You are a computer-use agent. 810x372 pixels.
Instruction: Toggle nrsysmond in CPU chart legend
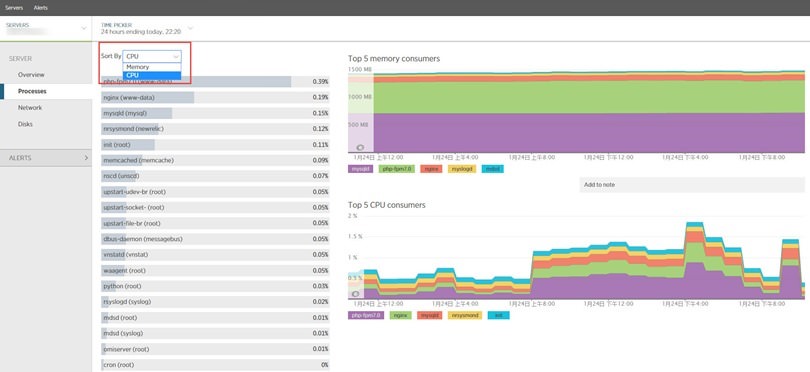[465, 315]
